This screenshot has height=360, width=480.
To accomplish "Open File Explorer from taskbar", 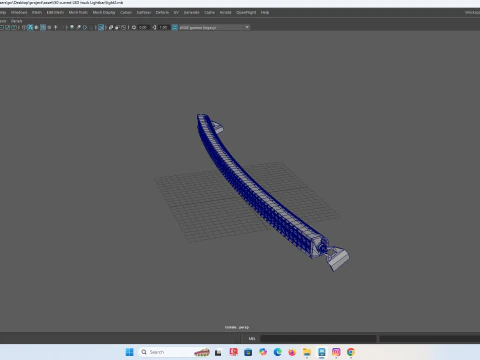I will 307,352.
